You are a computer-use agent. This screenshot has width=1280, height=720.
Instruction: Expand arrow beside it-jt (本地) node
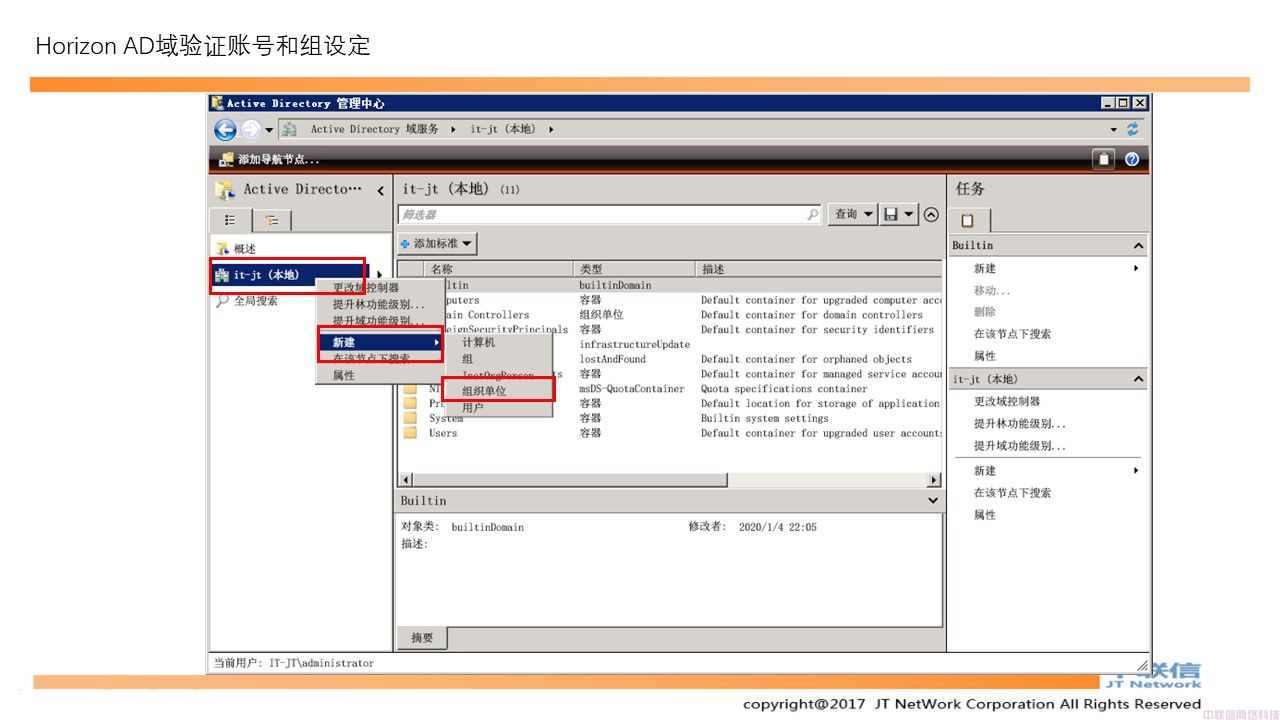pos(379,275)
